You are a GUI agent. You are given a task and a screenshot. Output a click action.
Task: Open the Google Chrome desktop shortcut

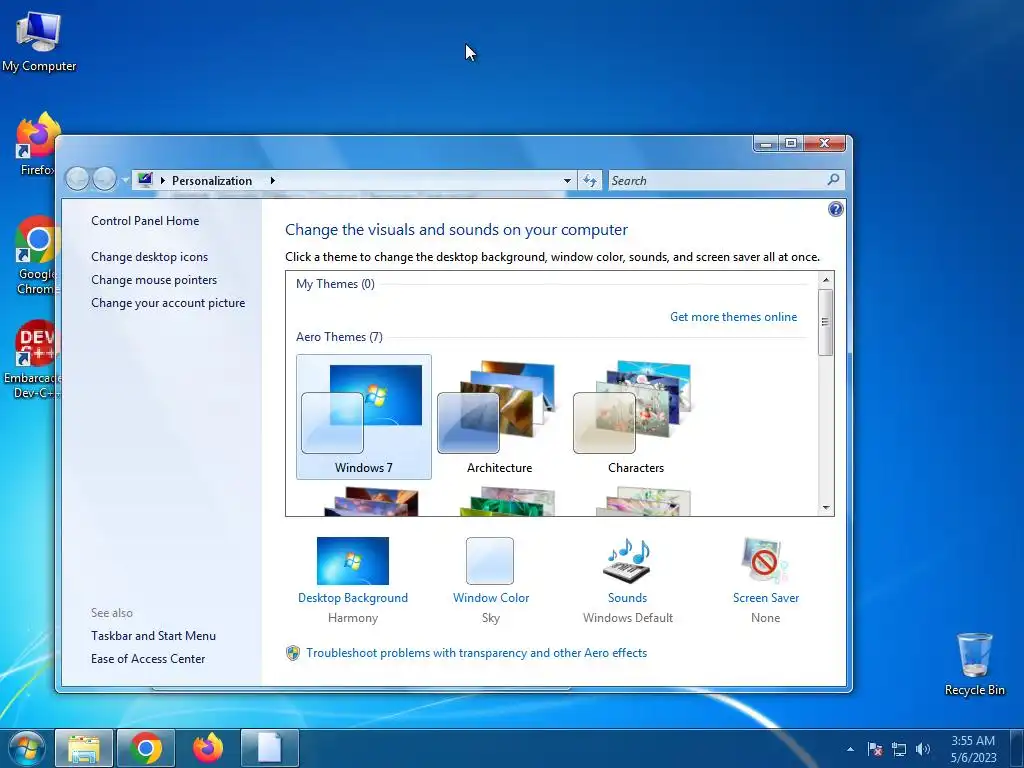(x=37, y=255)
